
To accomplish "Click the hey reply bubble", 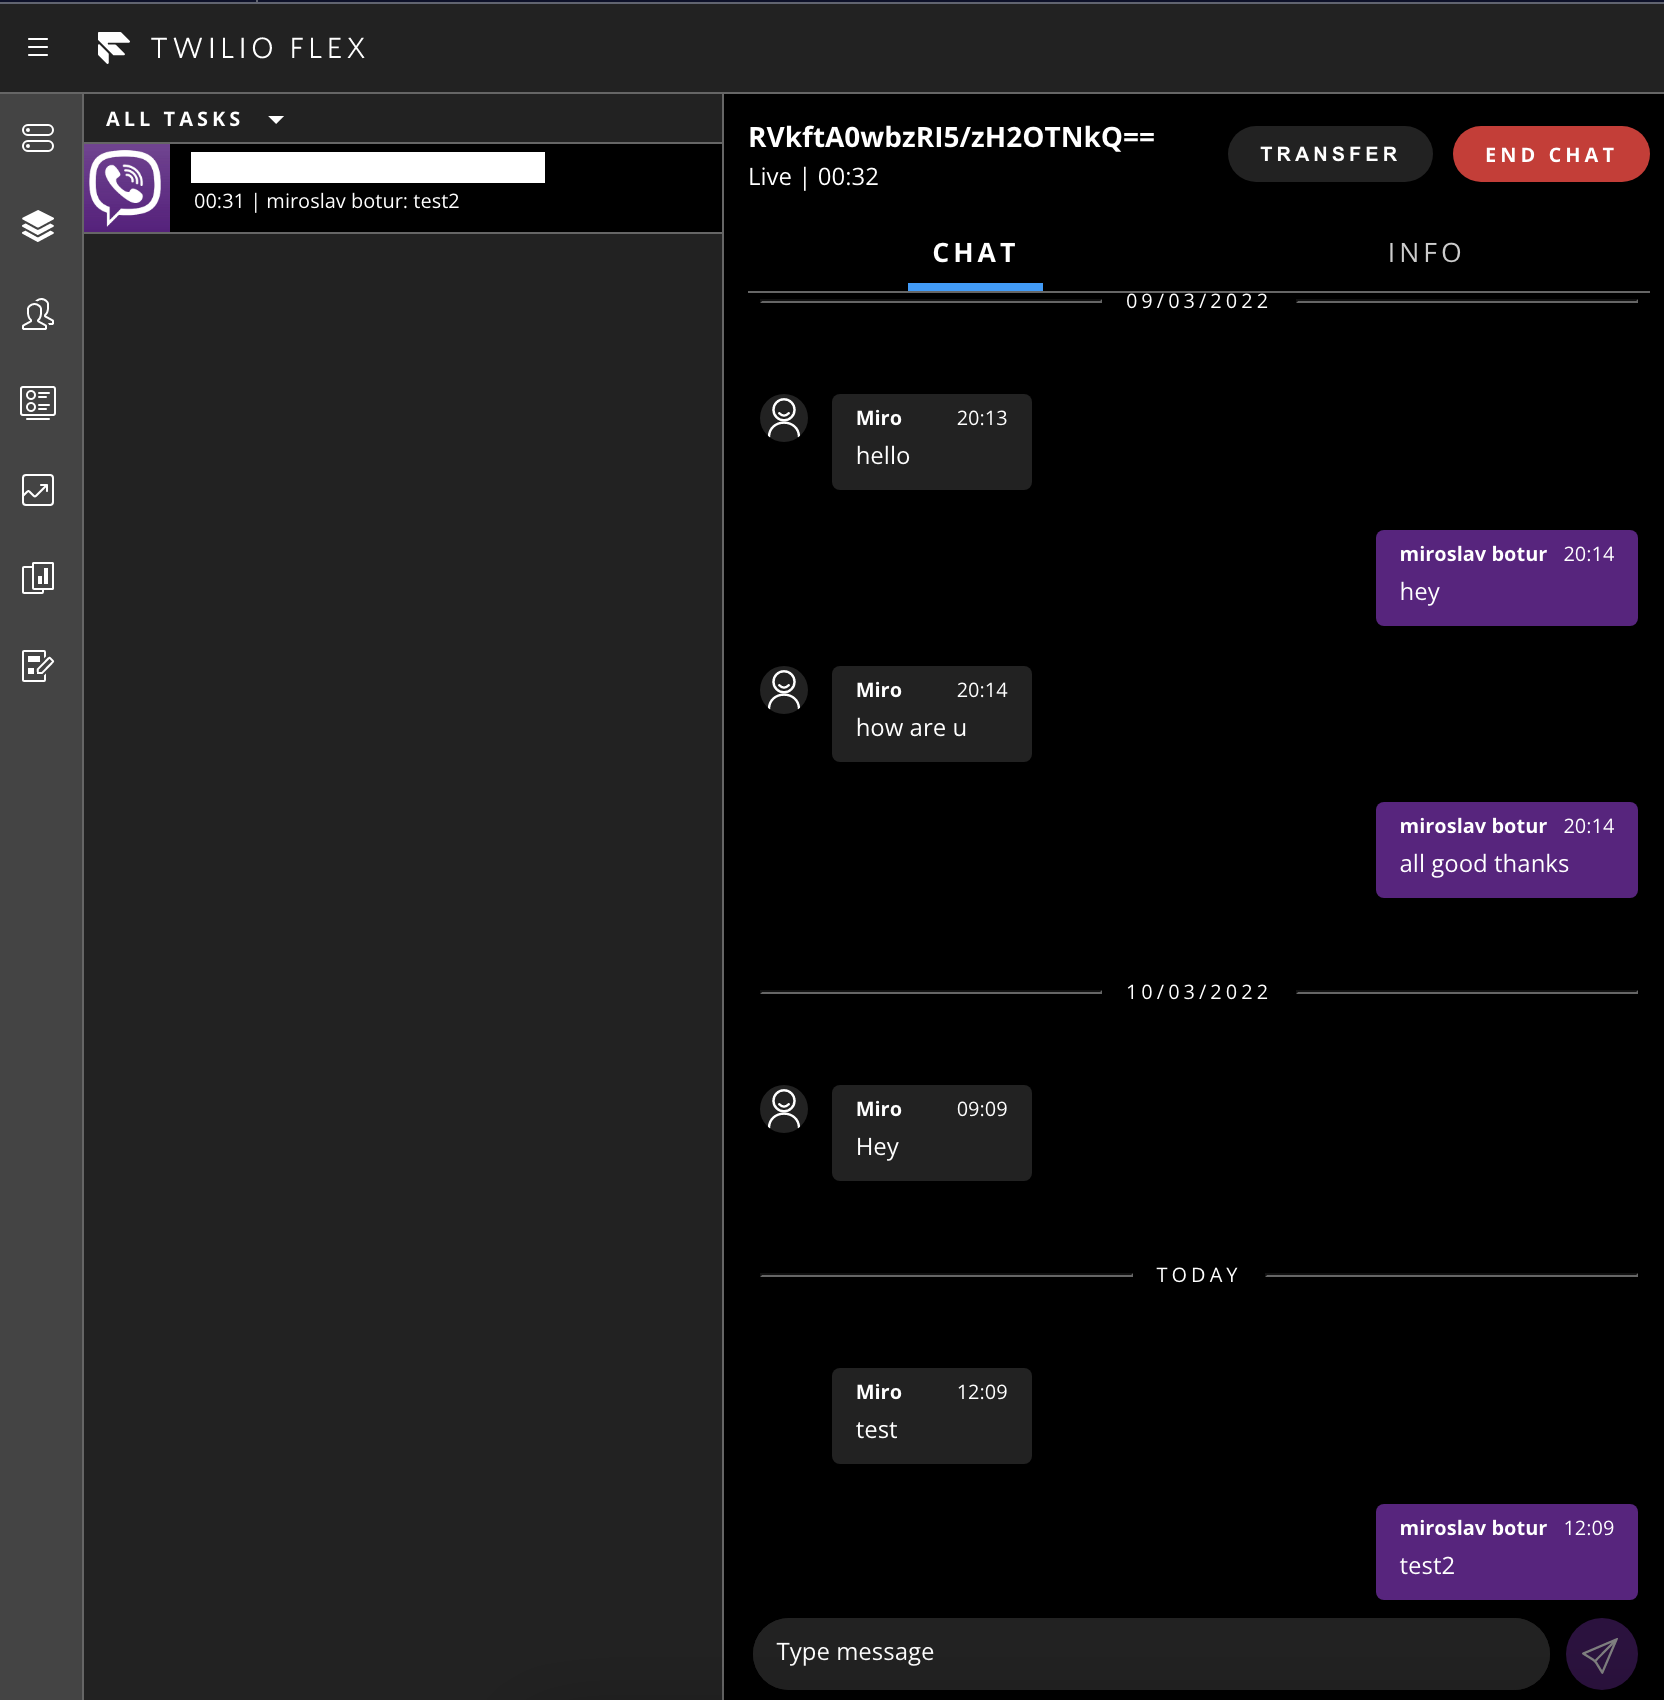I will 1507,578.
